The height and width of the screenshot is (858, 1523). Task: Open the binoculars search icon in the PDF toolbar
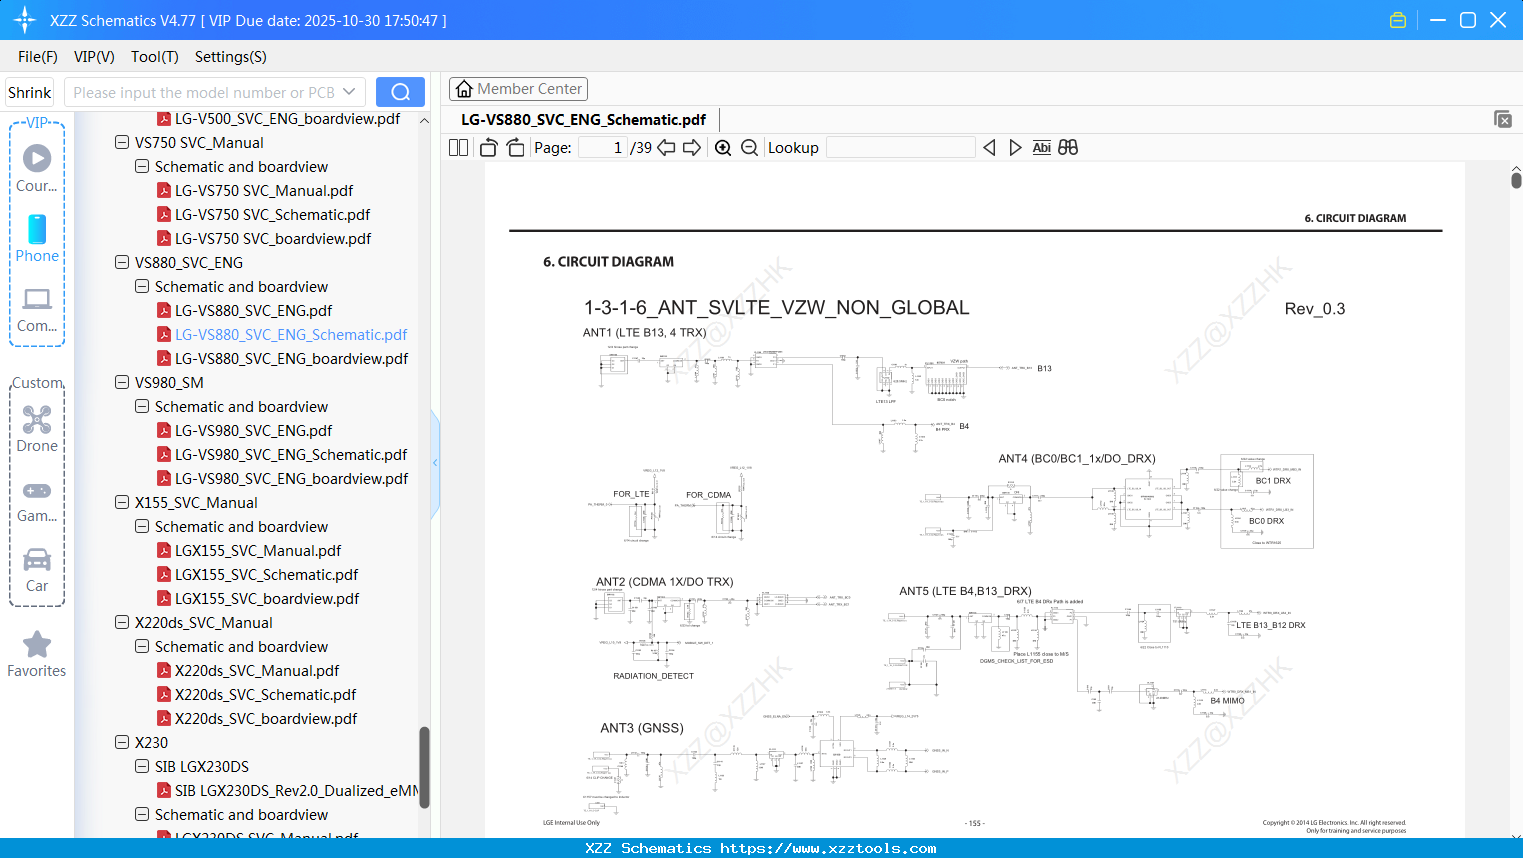pos(1068,147)
